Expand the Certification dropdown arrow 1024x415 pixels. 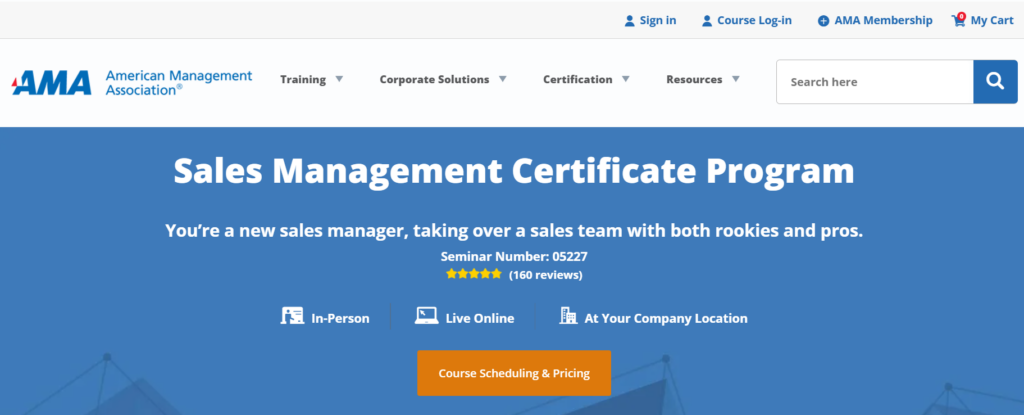pos(626,79)
